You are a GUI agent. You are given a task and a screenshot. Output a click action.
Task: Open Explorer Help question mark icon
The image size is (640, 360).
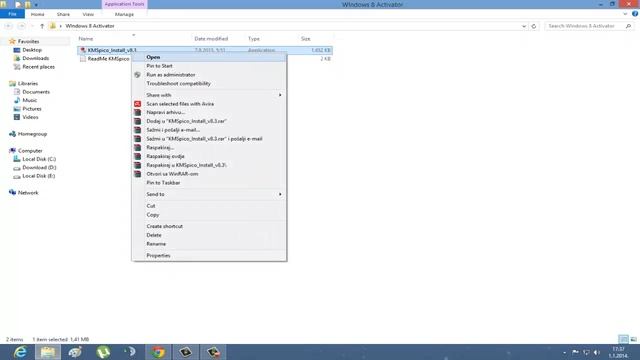click(x=635, y=14)
